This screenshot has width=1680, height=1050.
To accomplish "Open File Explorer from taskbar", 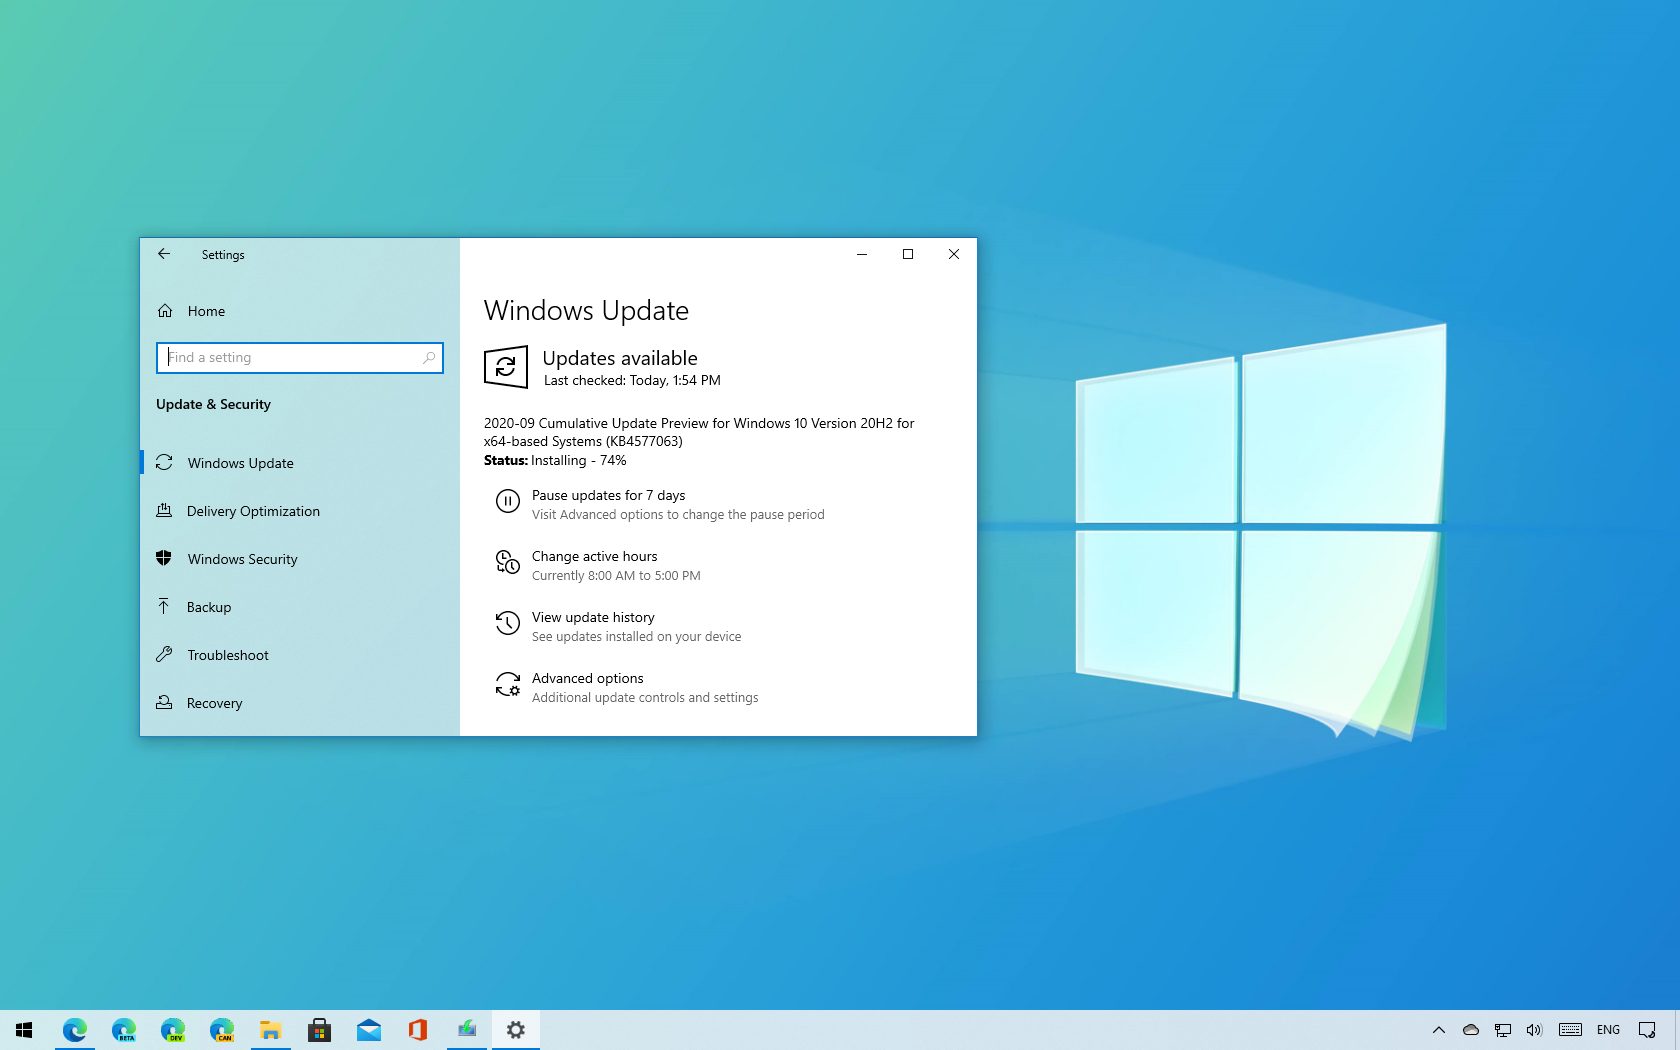I will (x=271, y=1030).
